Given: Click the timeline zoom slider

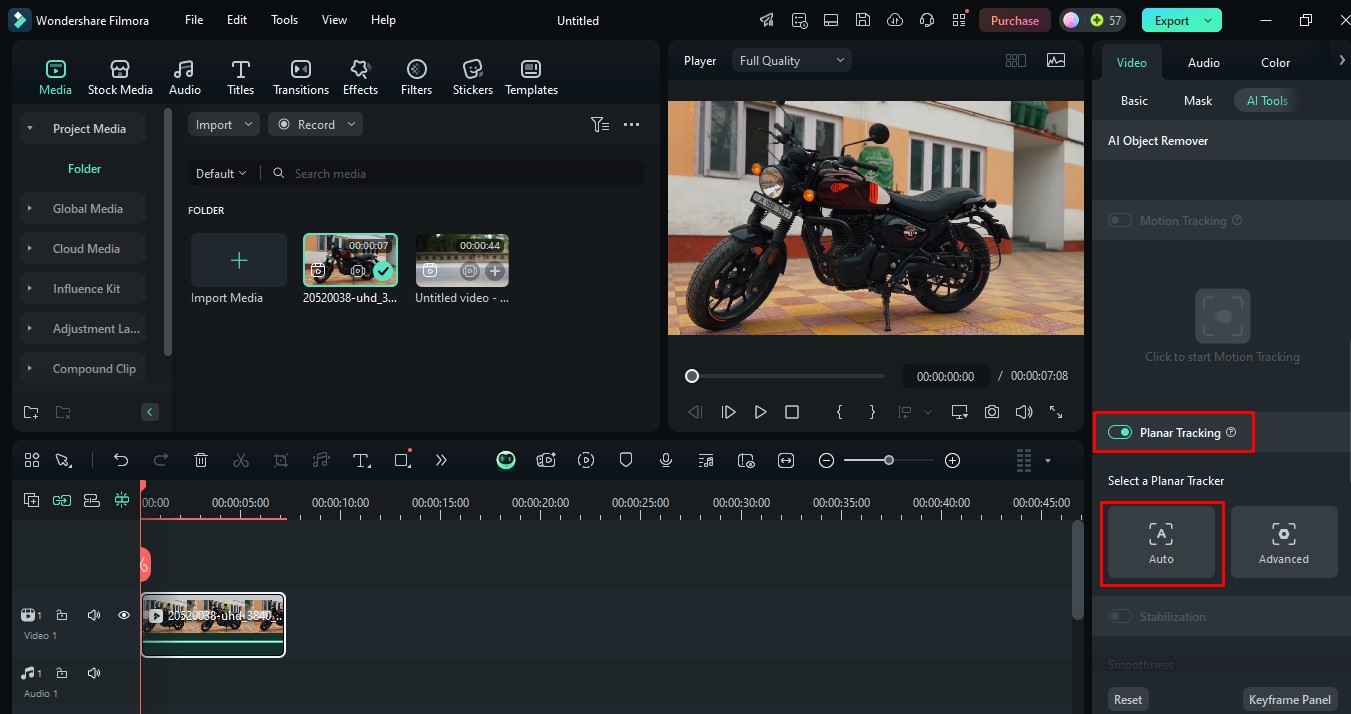Looking at the screenshot, I should [x=888, y=460].
